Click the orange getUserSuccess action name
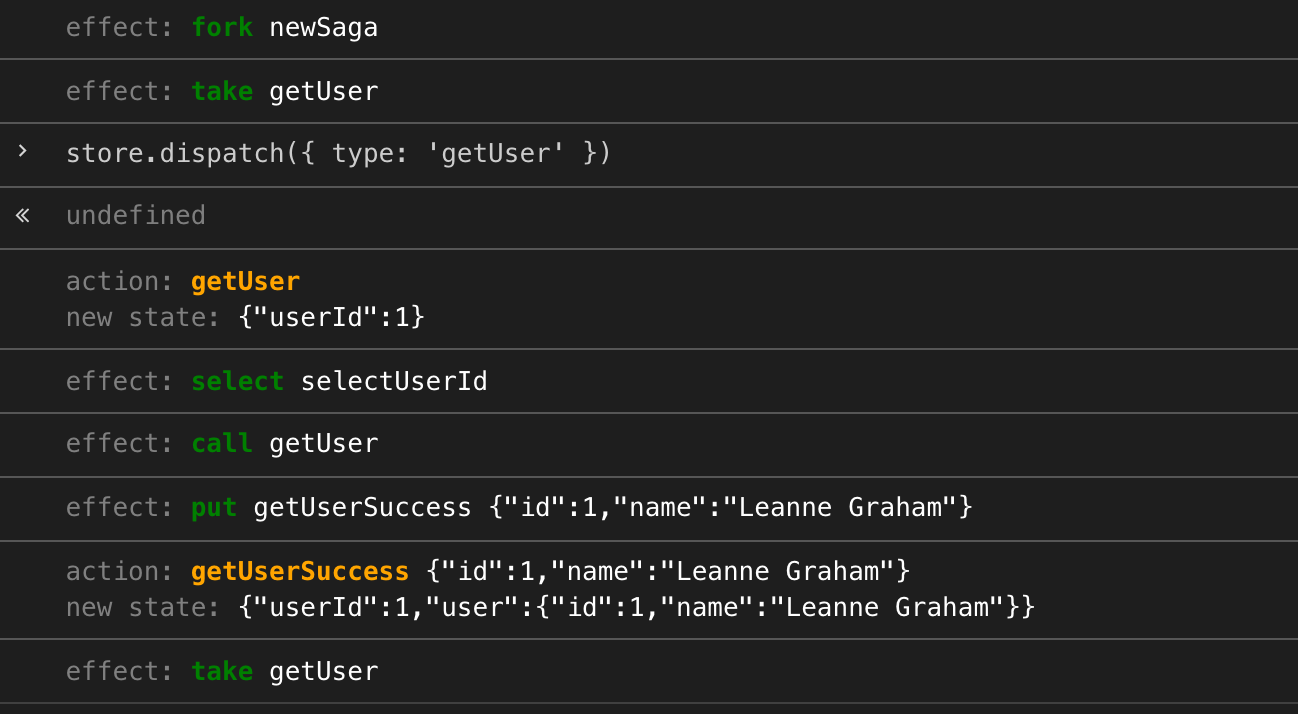 pyautogui.click(x=300, y=571)
